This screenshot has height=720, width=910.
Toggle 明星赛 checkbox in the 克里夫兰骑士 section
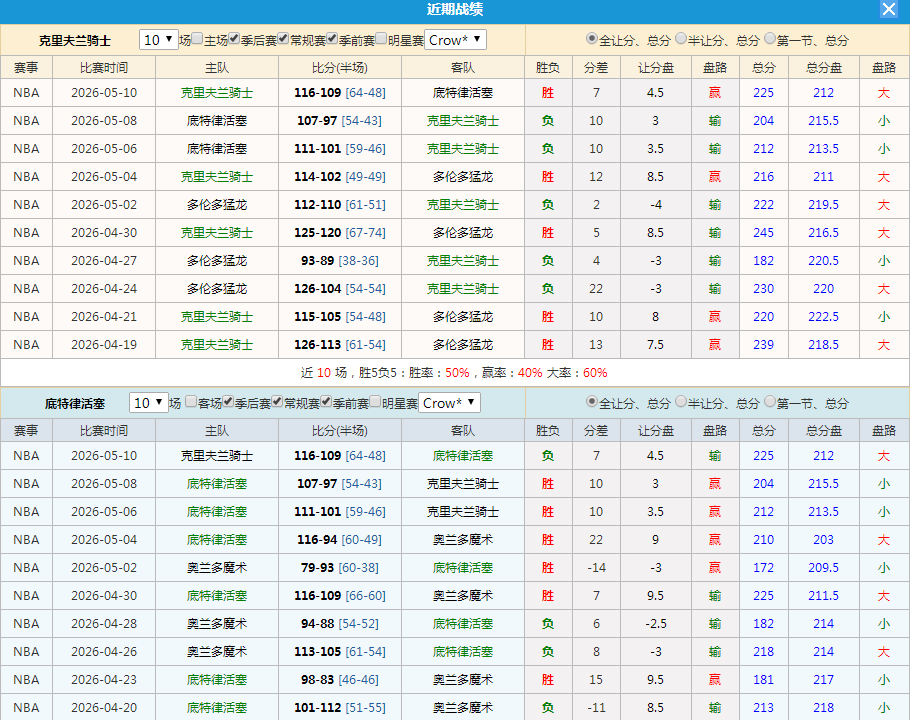381,38
